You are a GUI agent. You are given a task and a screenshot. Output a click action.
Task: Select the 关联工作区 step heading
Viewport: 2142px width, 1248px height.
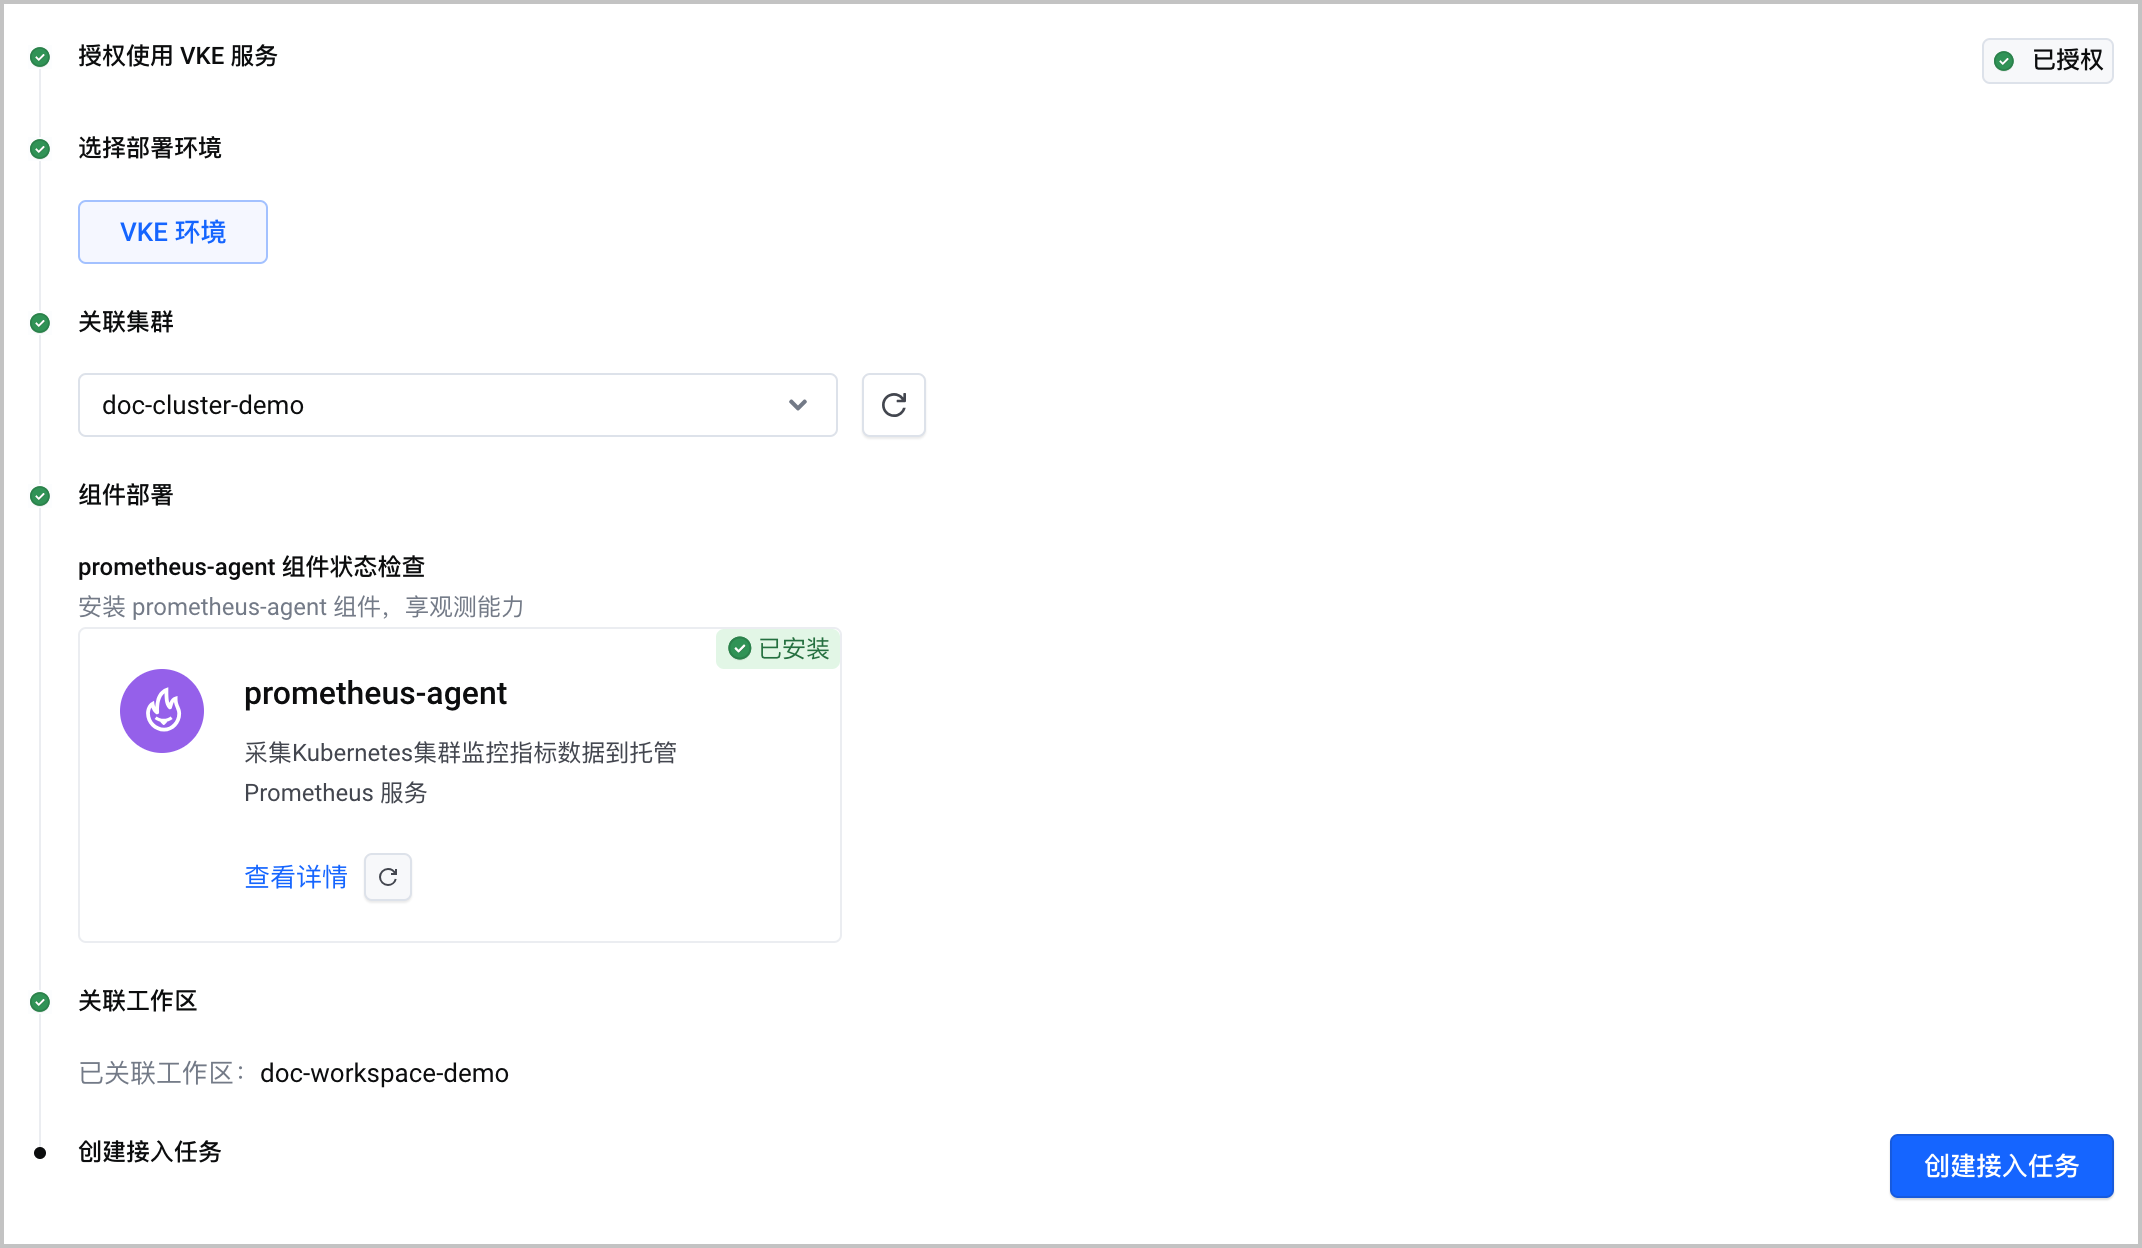tap(138, 1001)
